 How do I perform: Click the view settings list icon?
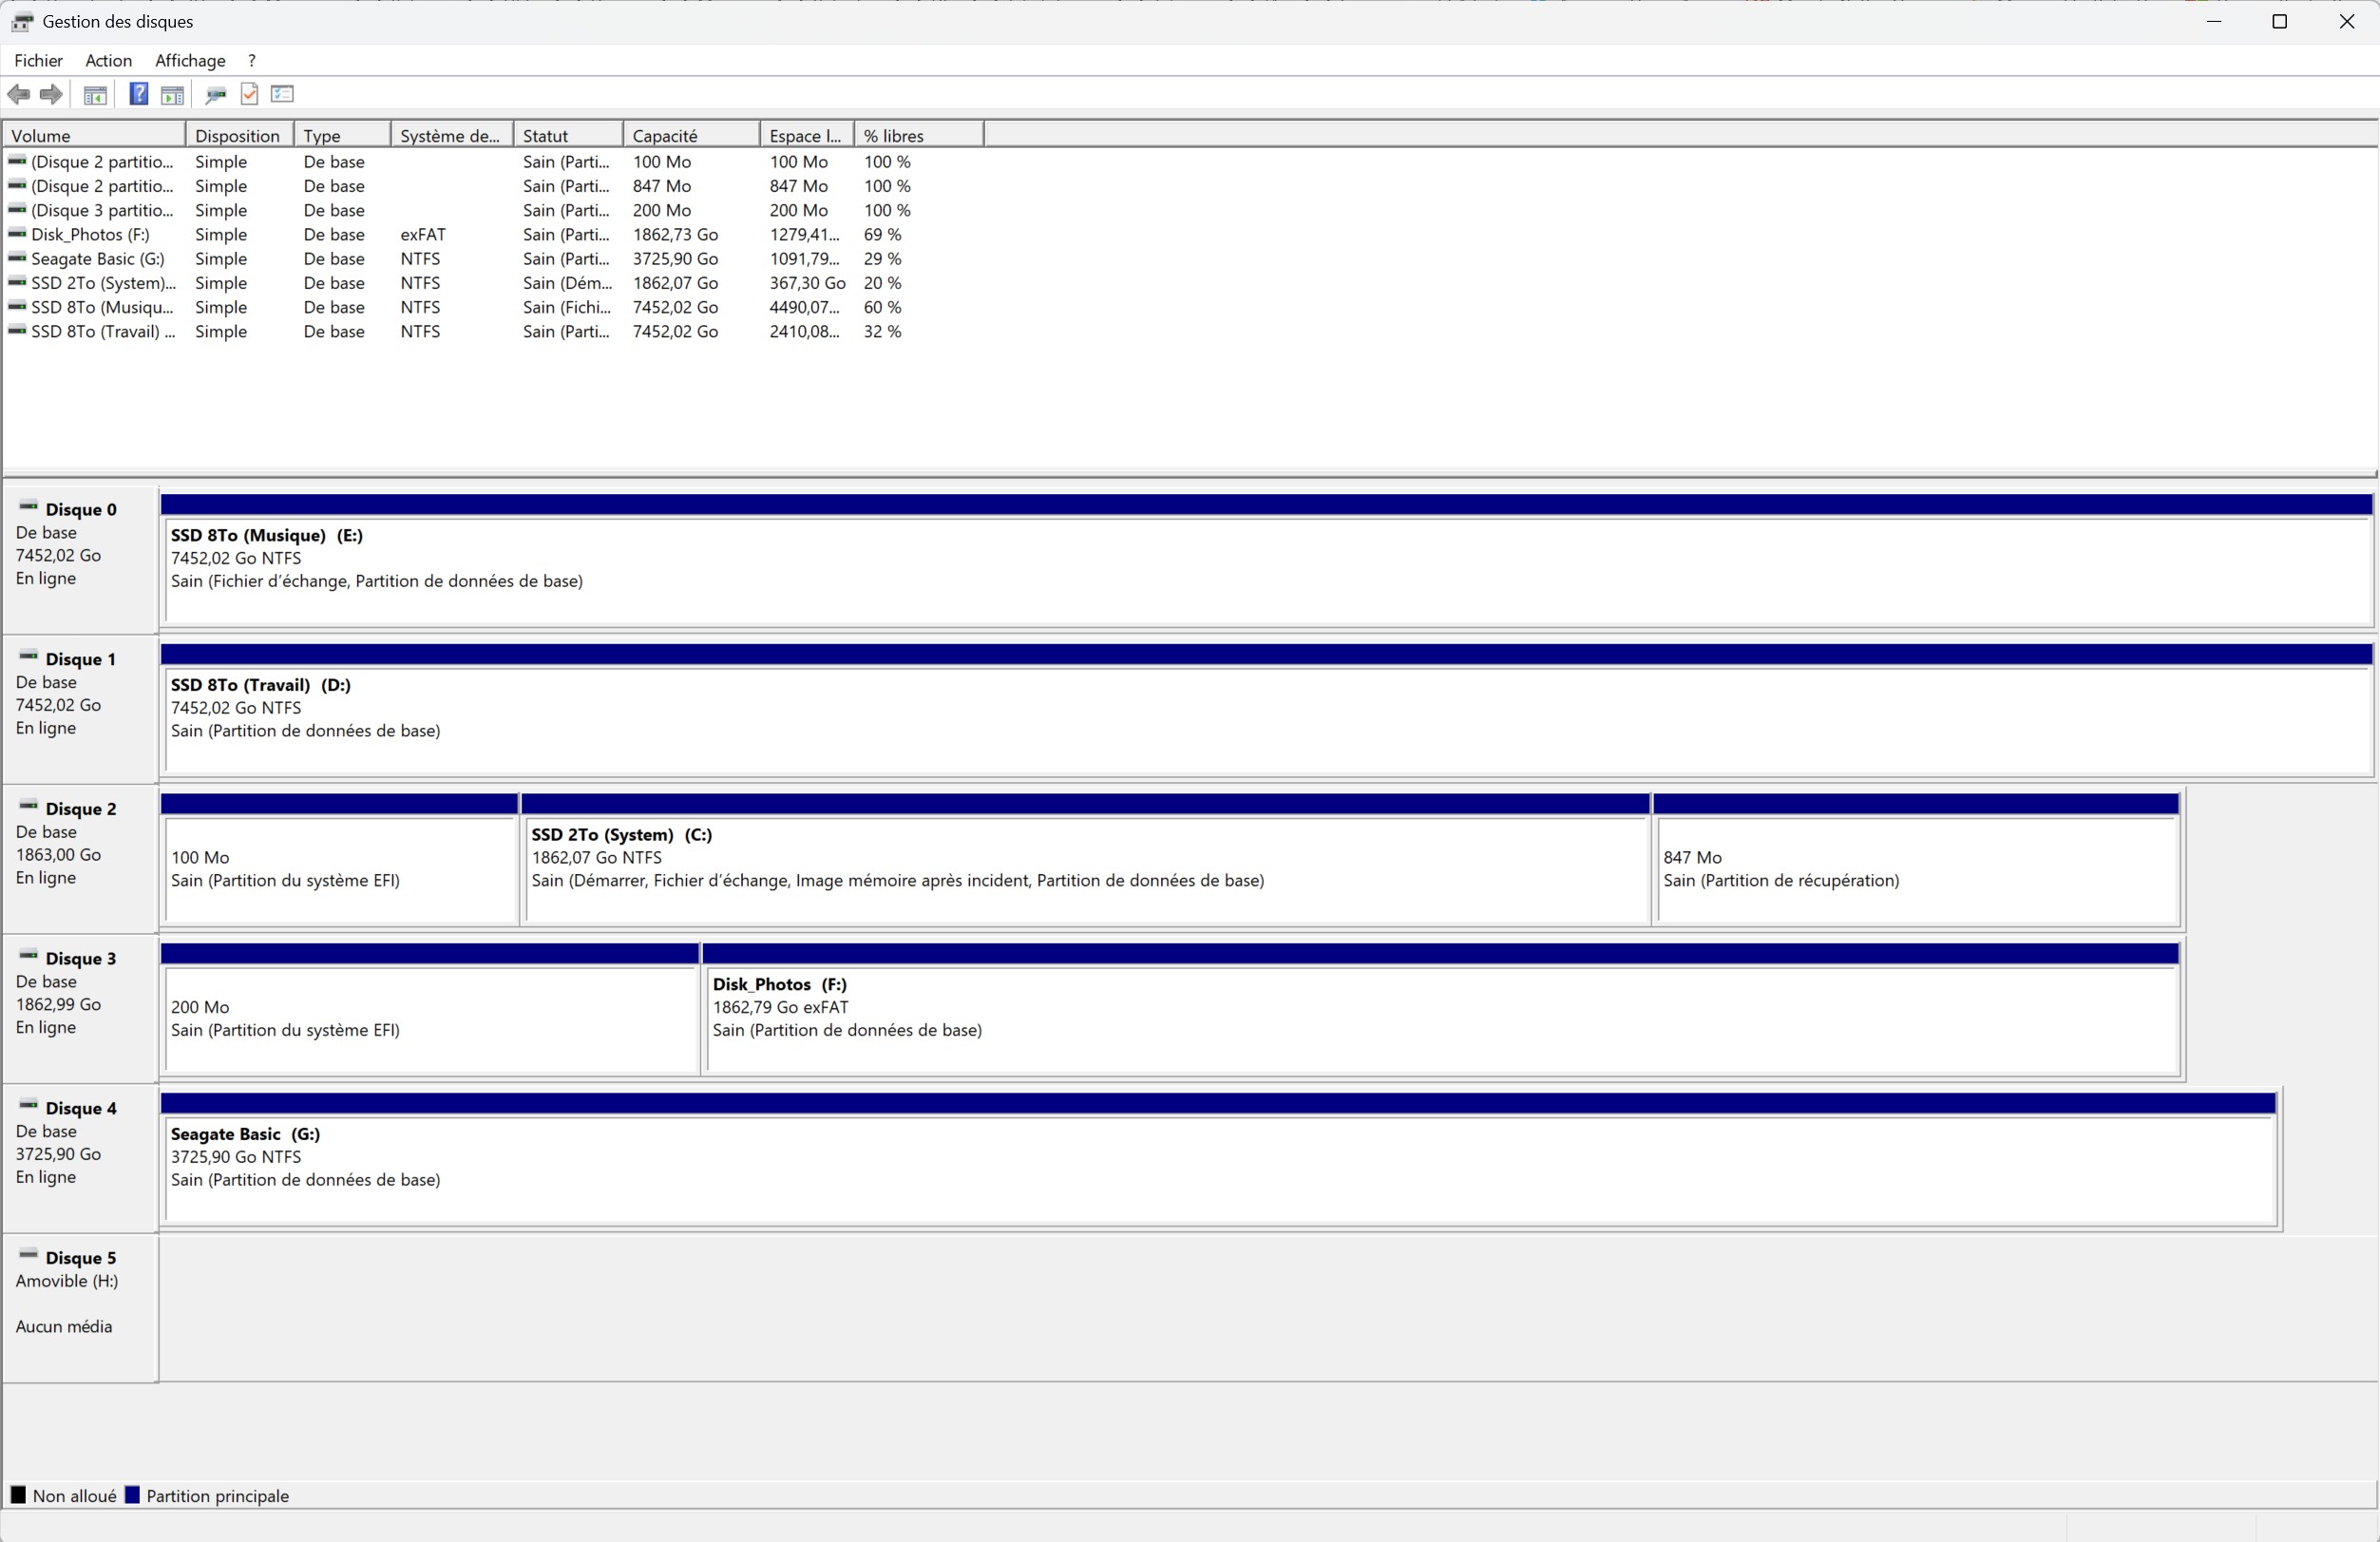pyautogui.click(x=282, y=94)
